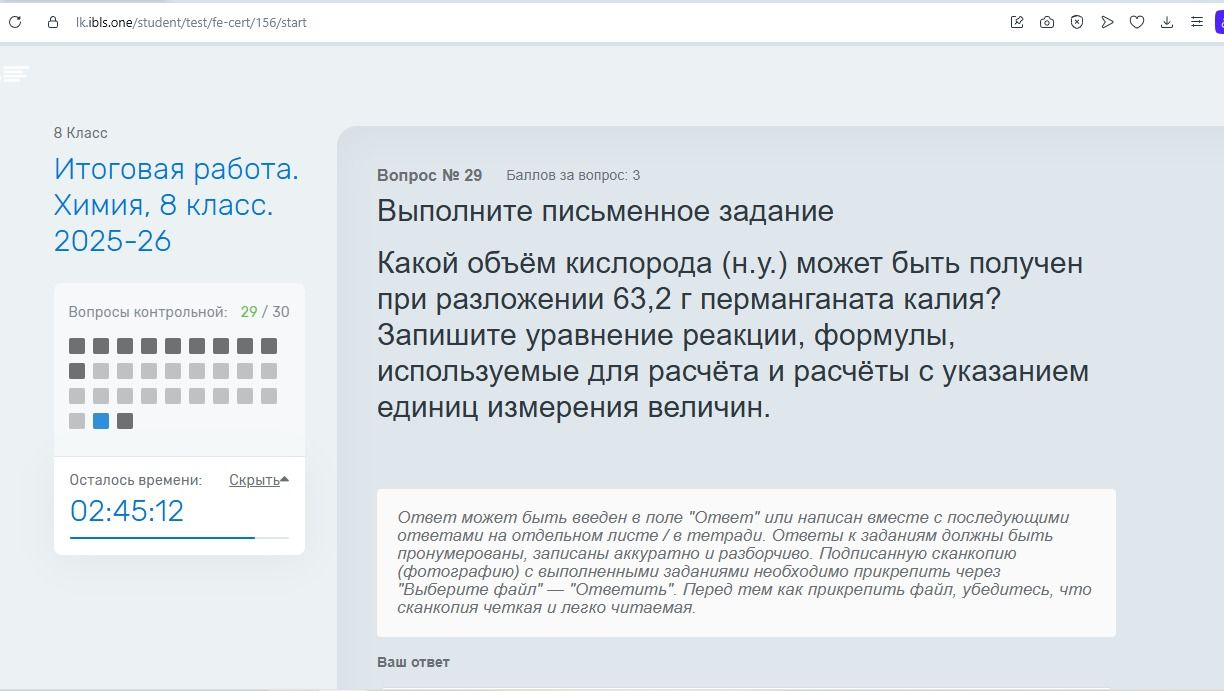Select the blue current-question square (question 29)
The image size is (1224, 691).
[x=101, y=421]
